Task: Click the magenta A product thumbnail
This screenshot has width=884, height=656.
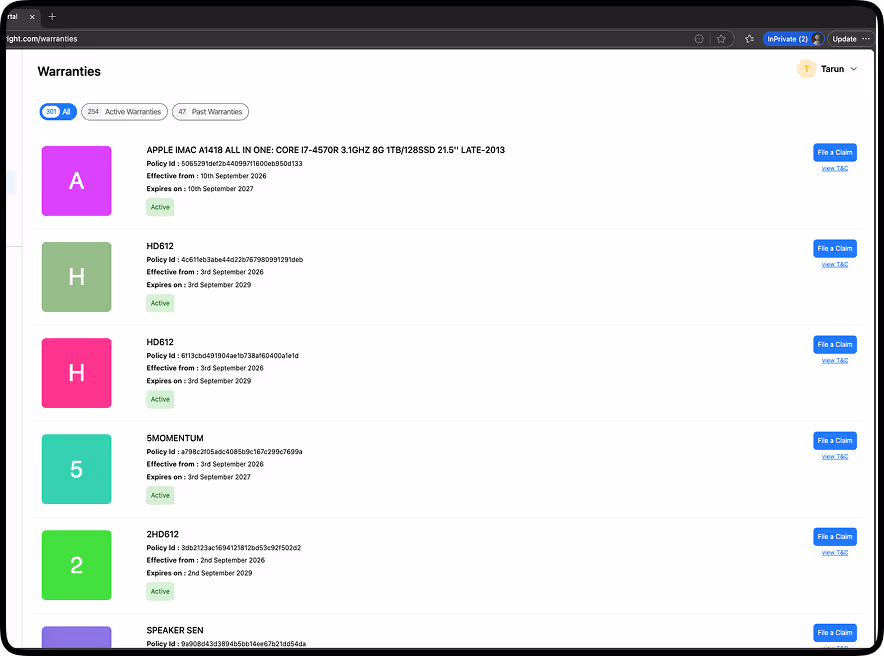Action: point(77,181)
